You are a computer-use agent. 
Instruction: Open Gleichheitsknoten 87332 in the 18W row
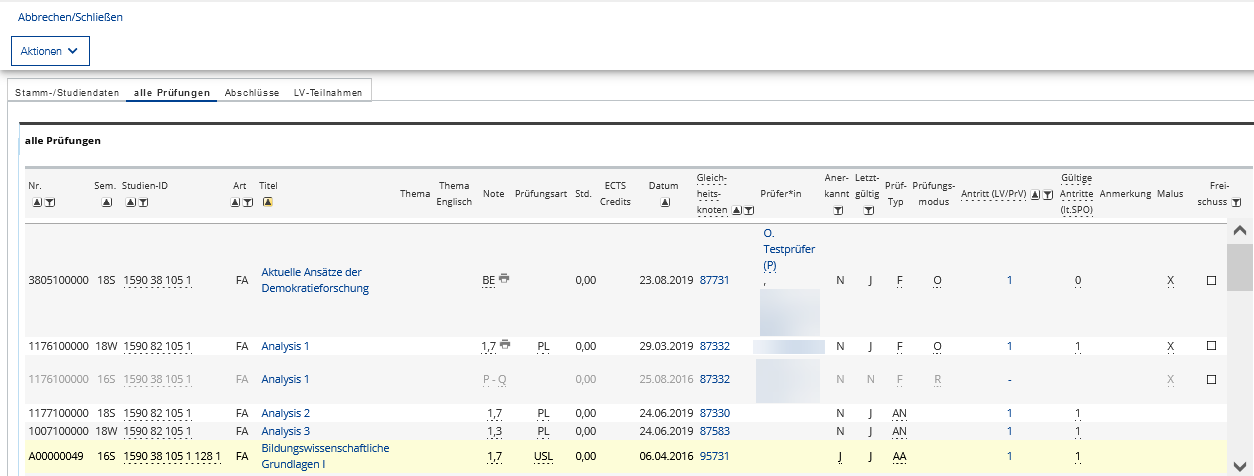(714, 346)
